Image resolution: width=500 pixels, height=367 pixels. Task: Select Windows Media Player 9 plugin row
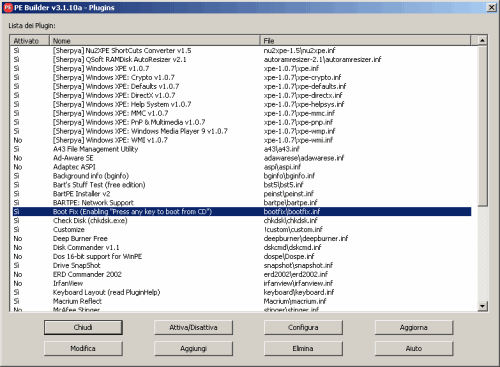[242, 131]
